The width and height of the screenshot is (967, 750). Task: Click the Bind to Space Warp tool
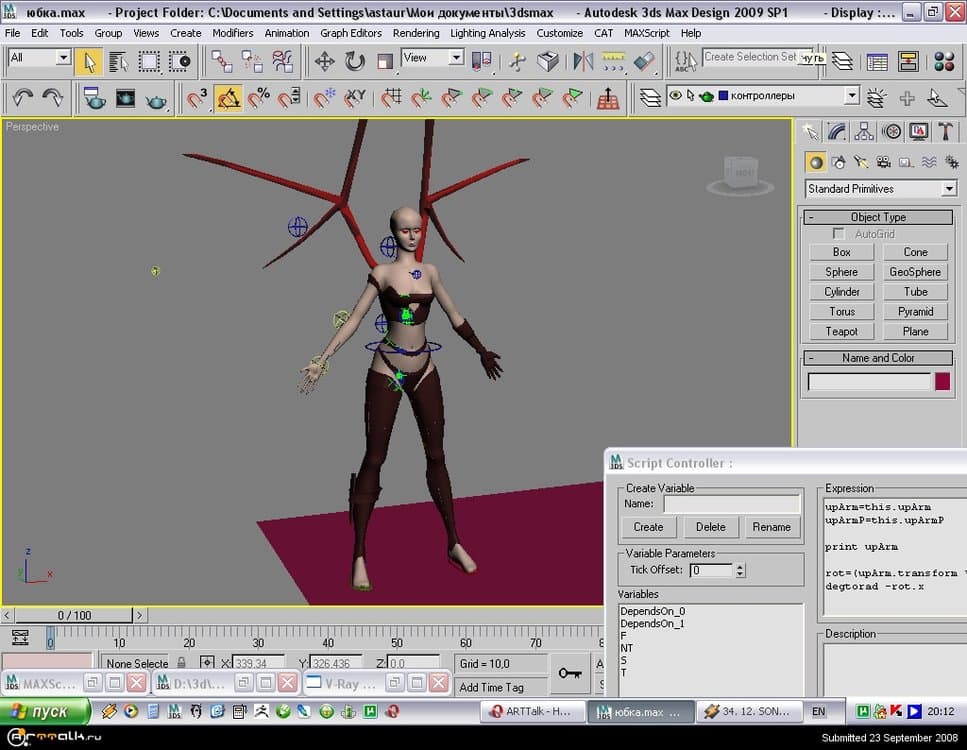[283, 62]
